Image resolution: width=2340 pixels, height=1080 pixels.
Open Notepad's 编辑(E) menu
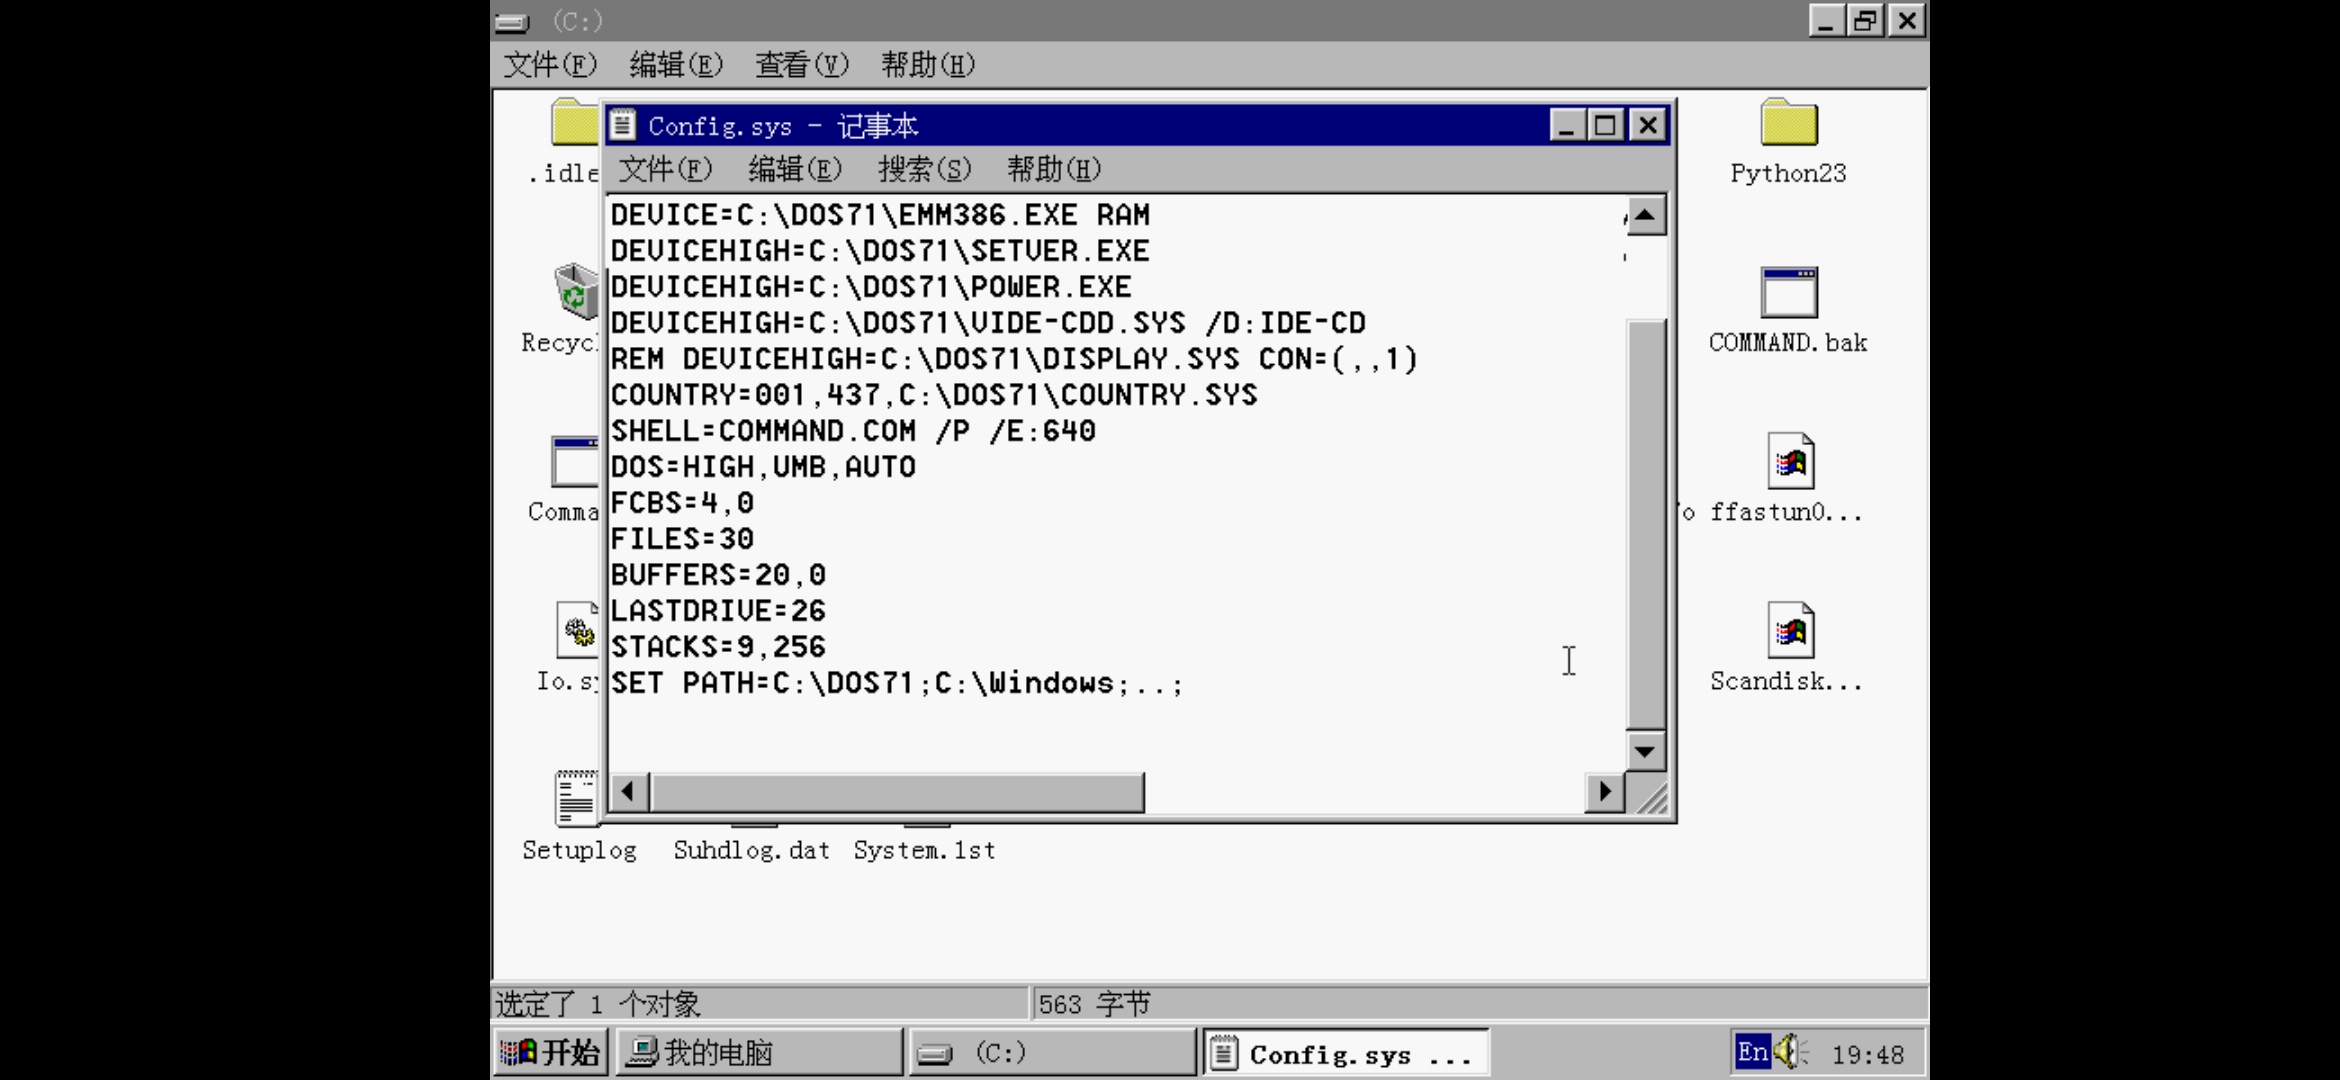point(795,169)
